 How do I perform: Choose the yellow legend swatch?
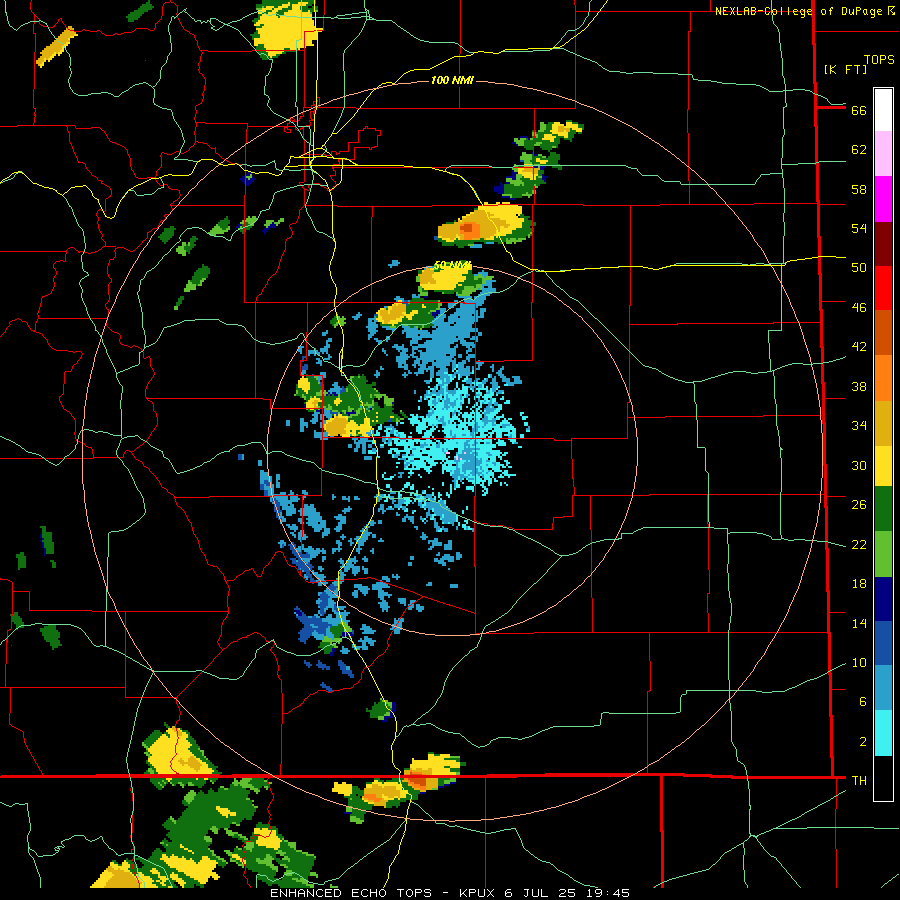coord(883,465)
